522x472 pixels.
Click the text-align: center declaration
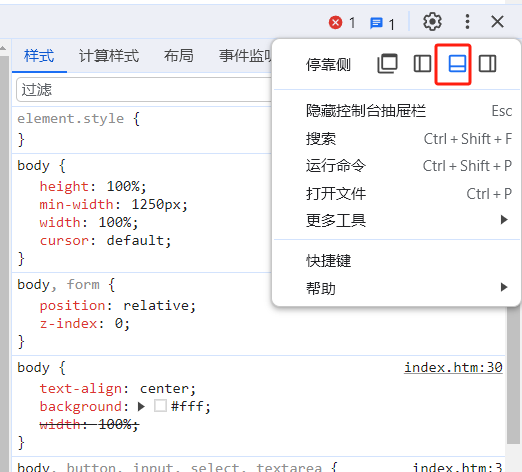point(118,389)
